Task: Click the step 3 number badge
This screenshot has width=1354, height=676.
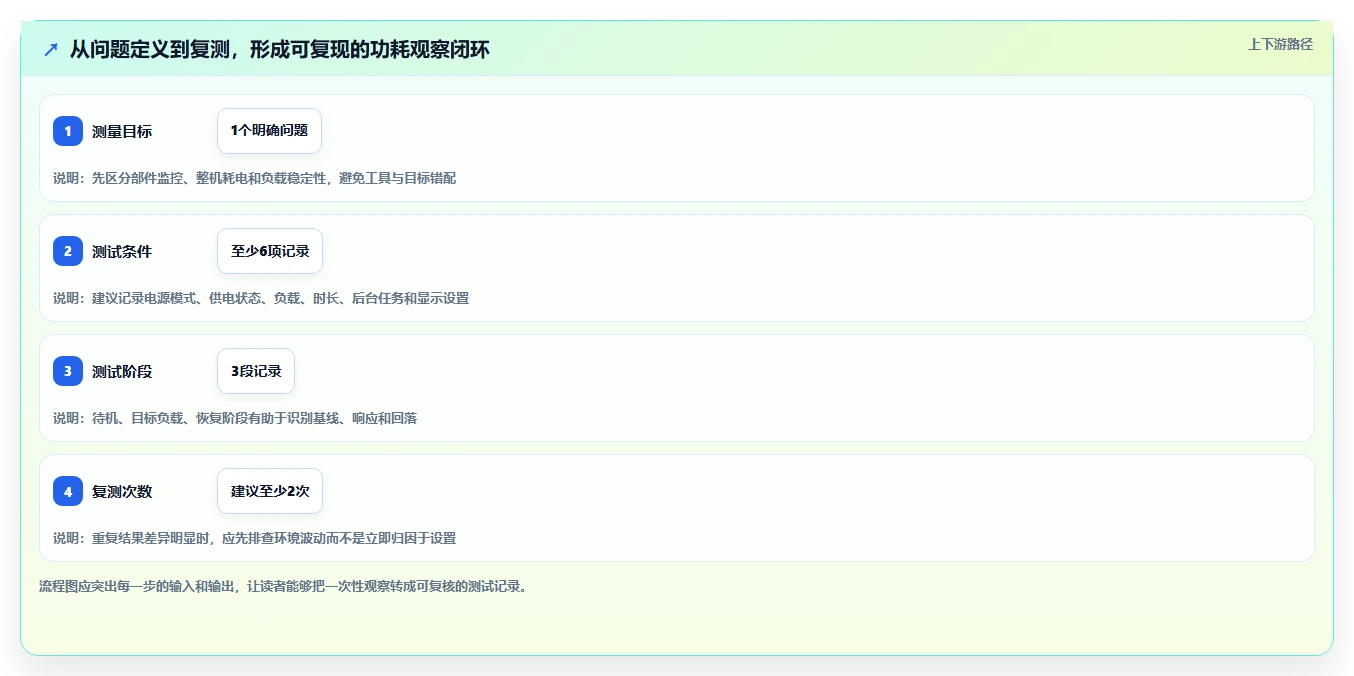Action: [68, 371]
